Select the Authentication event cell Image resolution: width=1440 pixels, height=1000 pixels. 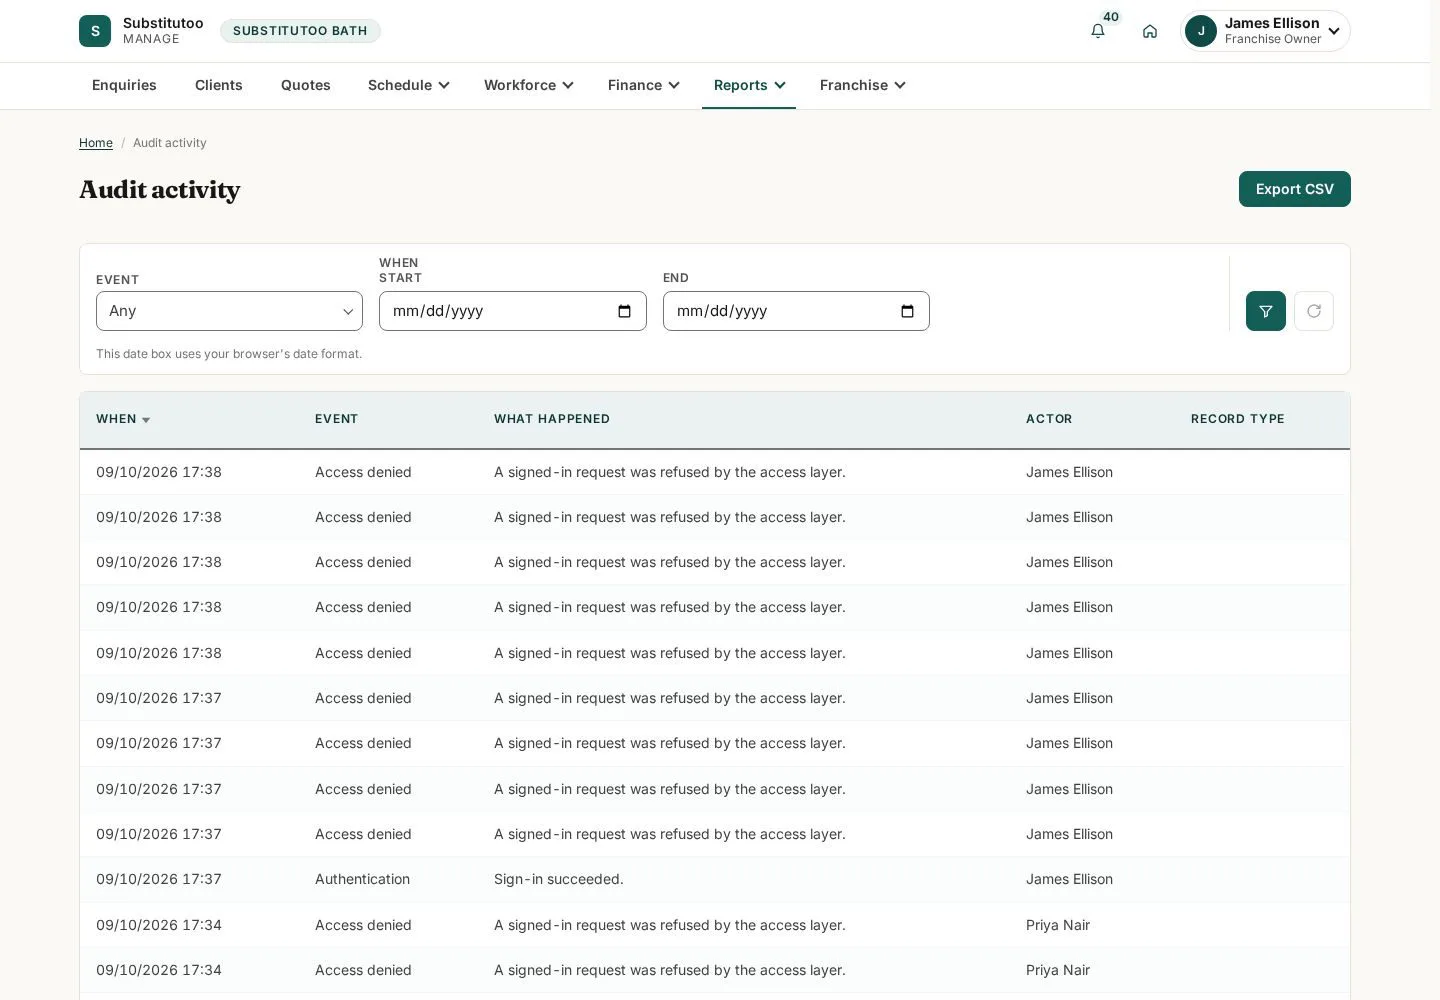362,879
